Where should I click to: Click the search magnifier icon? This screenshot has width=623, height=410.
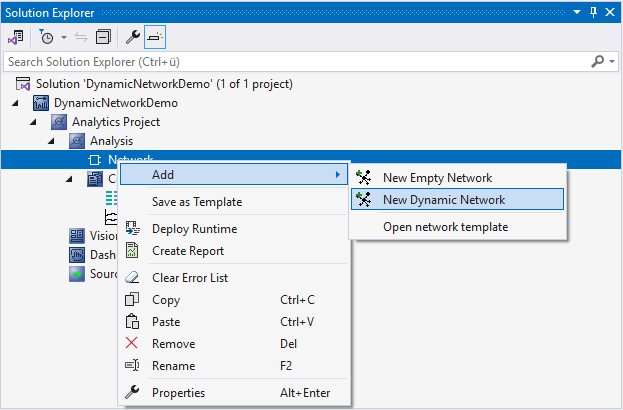(x=598, y=62)
